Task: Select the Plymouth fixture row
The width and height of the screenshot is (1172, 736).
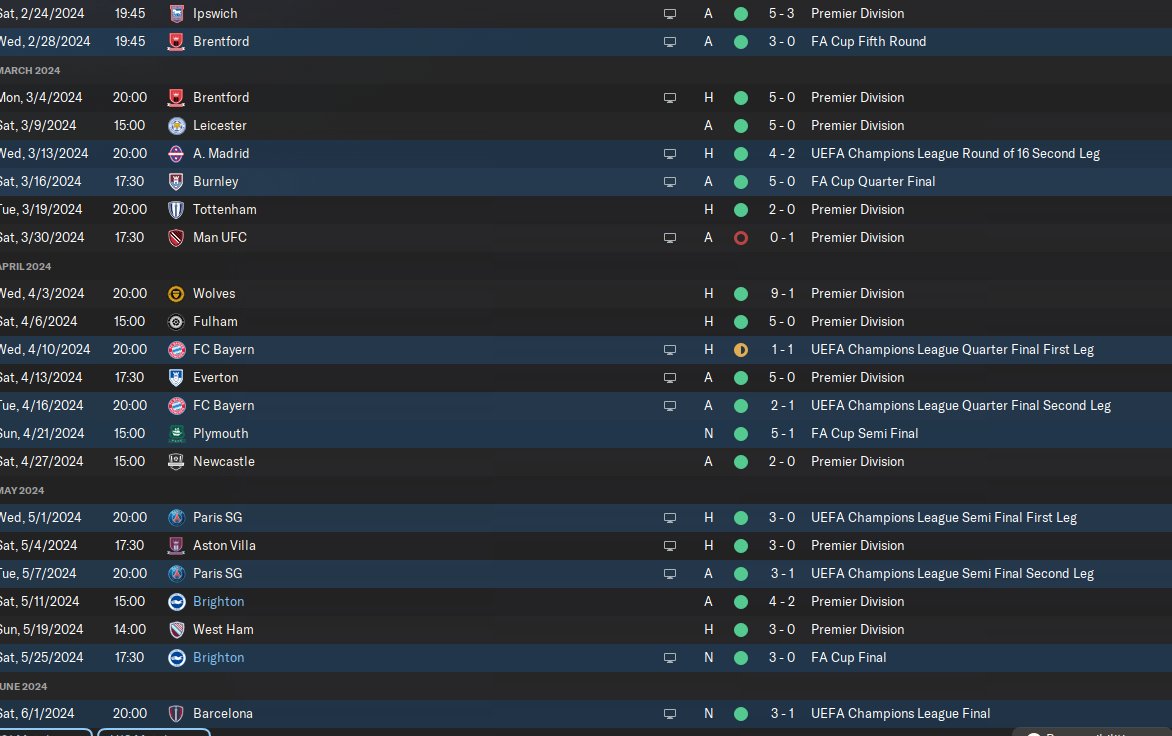Action: 500,434
